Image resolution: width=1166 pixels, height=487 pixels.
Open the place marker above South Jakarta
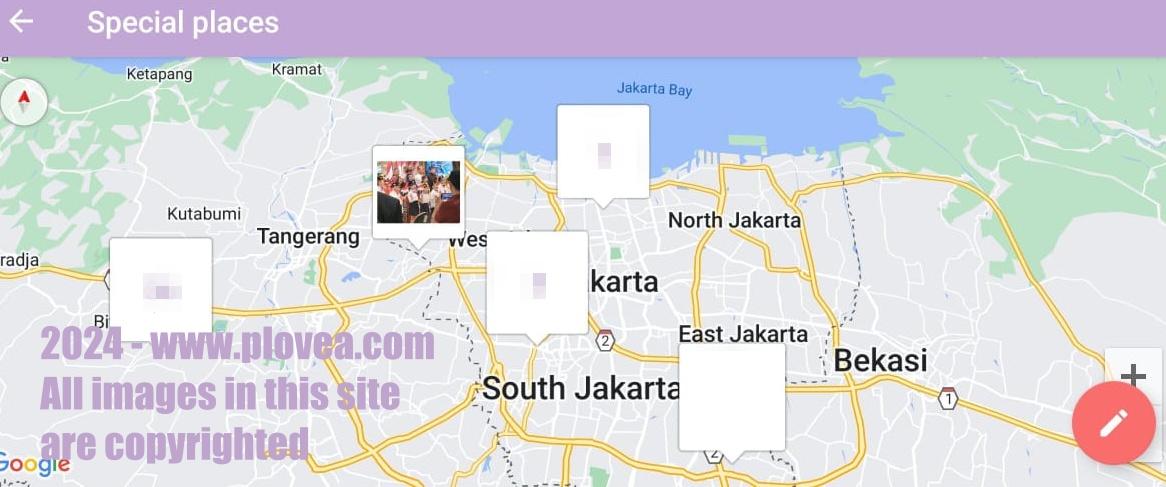coord(537,284)
